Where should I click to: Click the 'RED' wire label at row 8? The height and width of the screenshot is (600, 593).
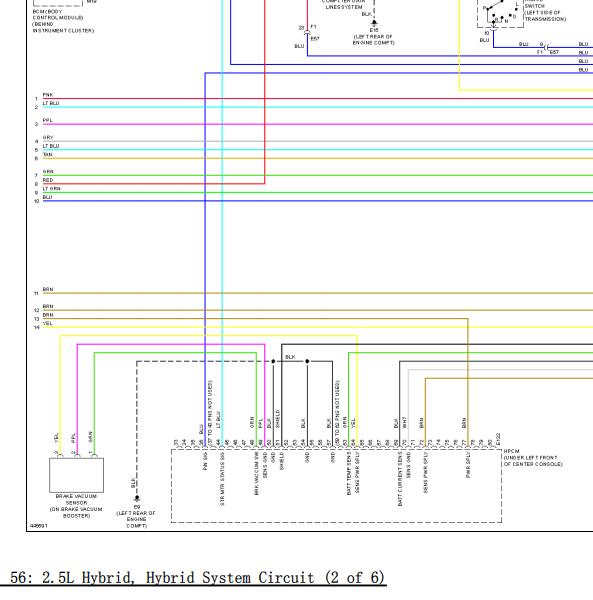[x=48, y=180]
